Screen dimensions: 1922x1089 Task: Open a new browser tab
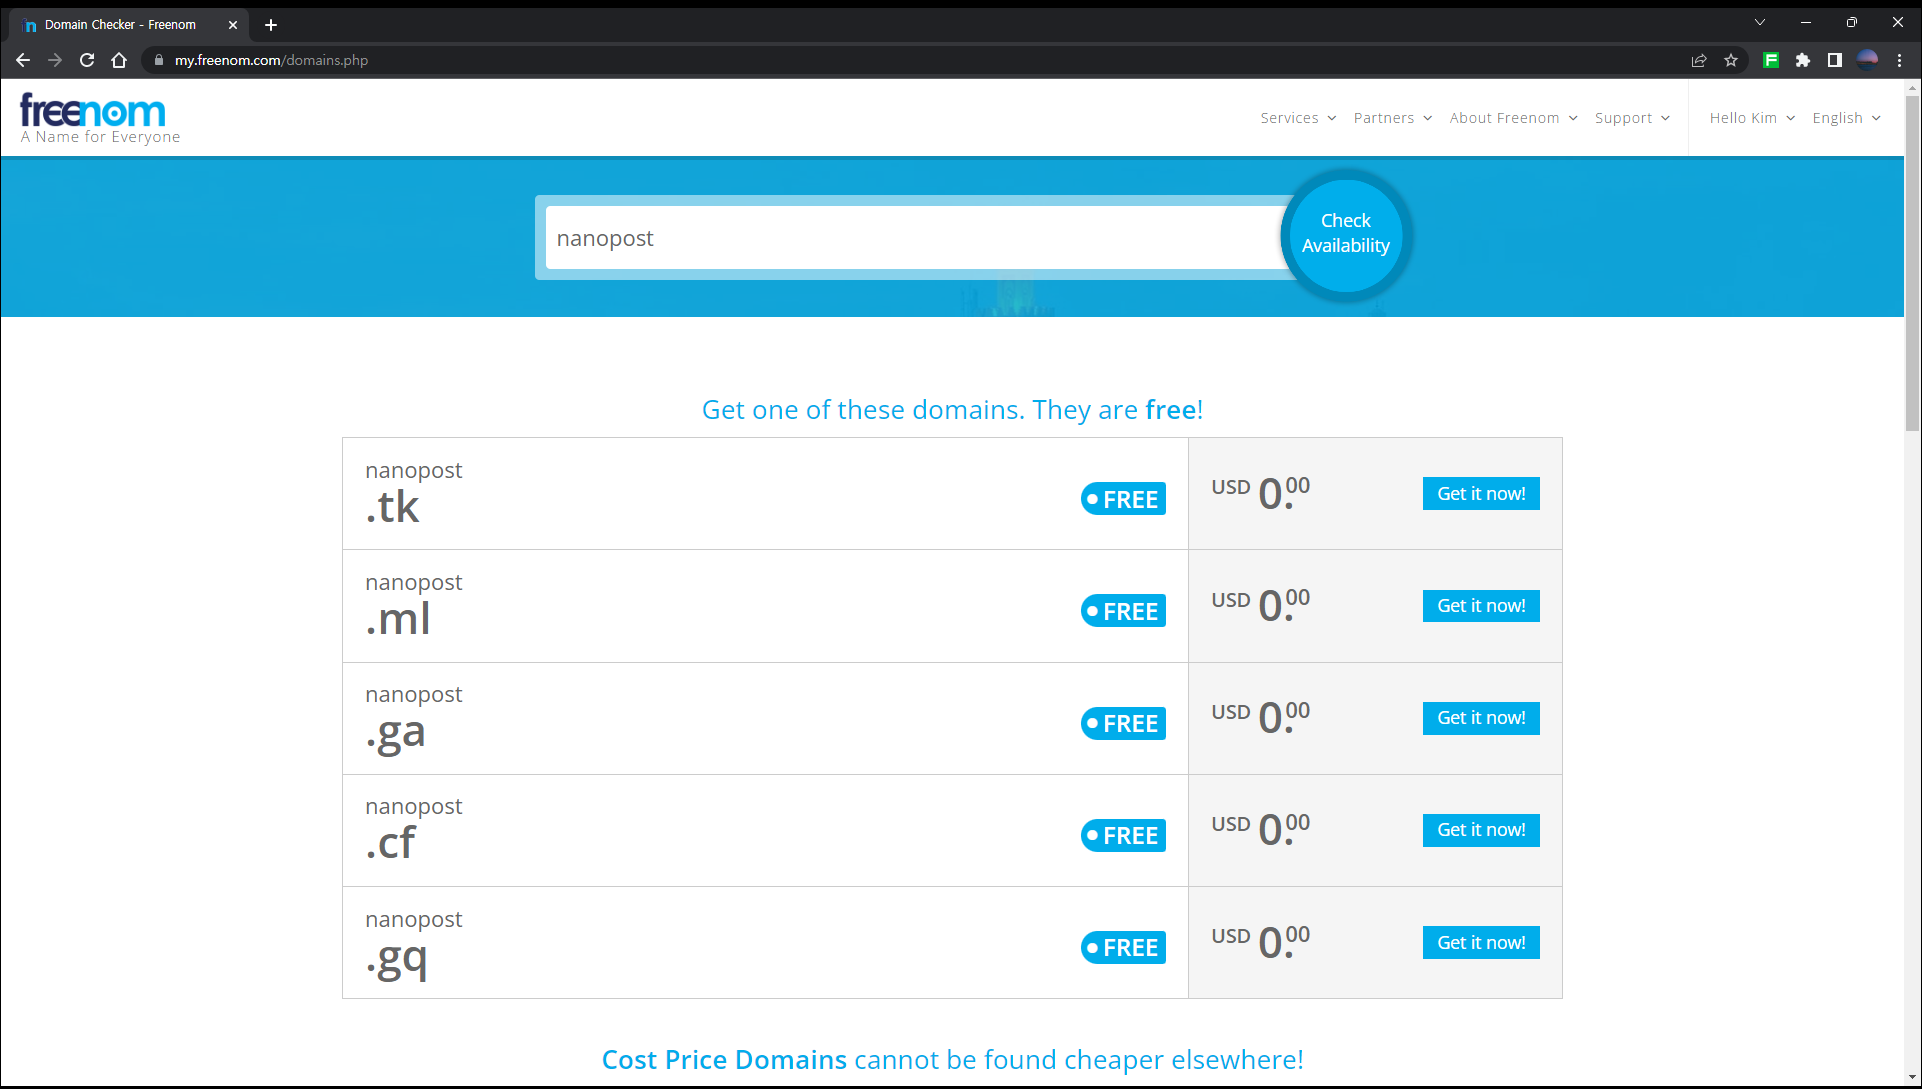tap(271, 25)
